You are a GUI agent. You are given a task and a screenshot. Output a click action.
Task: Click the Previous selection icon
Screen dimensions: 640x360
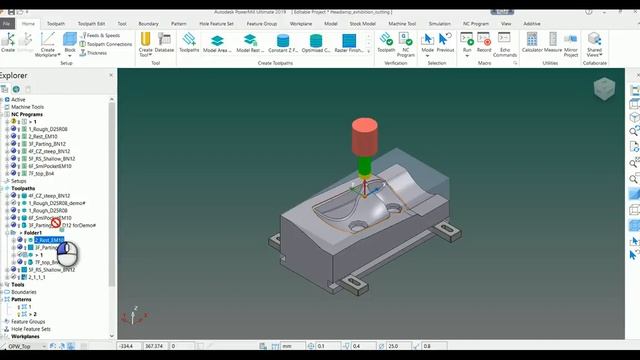[x=445, y=40]
